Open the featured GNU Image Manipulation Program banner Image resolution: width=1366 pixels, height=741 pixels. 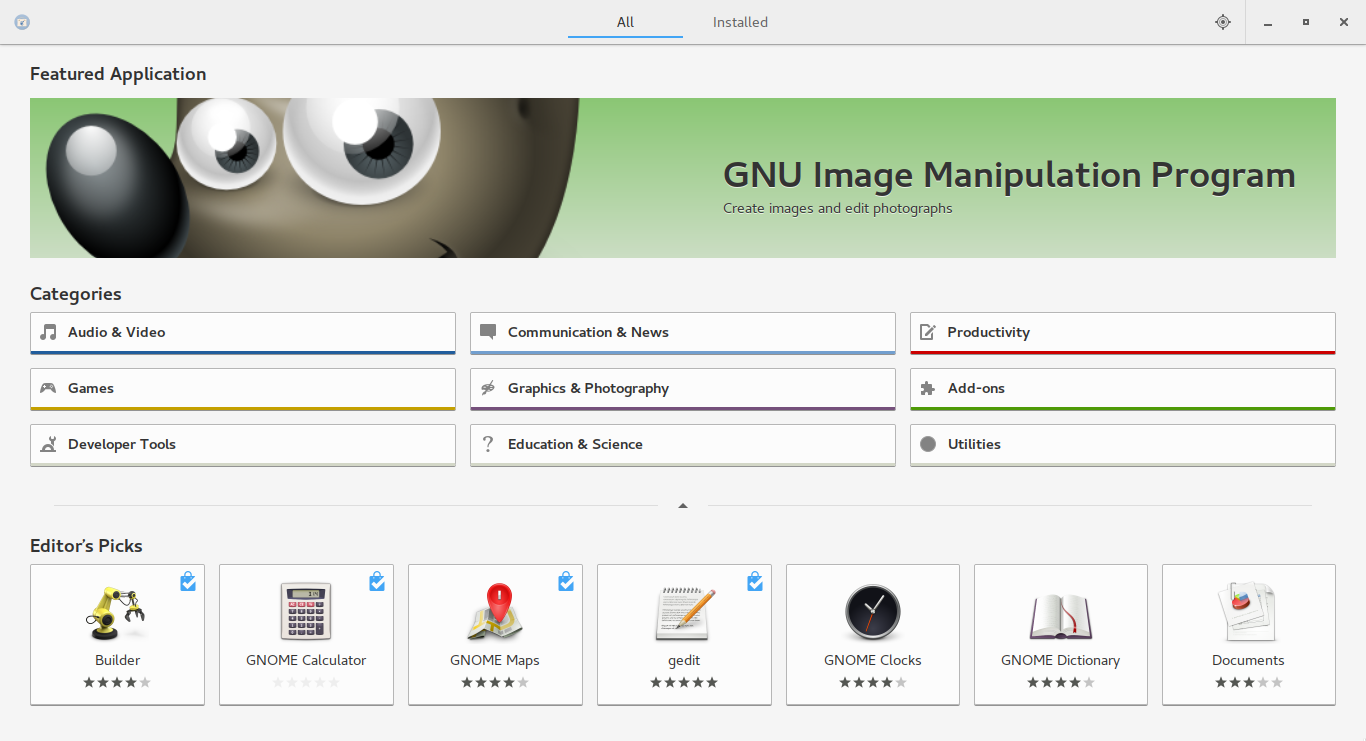(x=683, y=178)
